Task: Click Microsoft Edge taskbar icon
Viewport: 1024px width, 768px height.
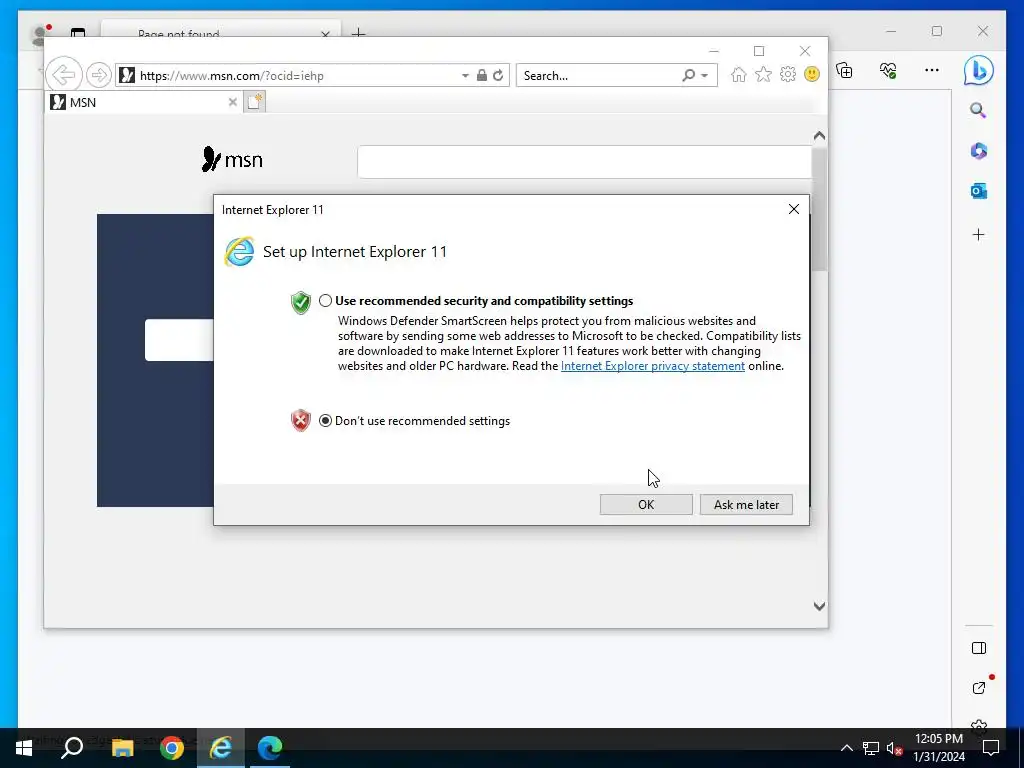Action: point(270,748)
